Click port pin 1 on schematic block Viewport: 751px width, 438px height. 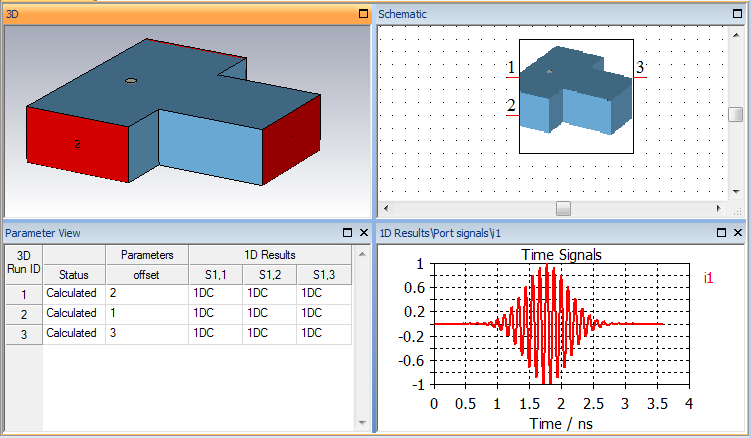point(512,77)
